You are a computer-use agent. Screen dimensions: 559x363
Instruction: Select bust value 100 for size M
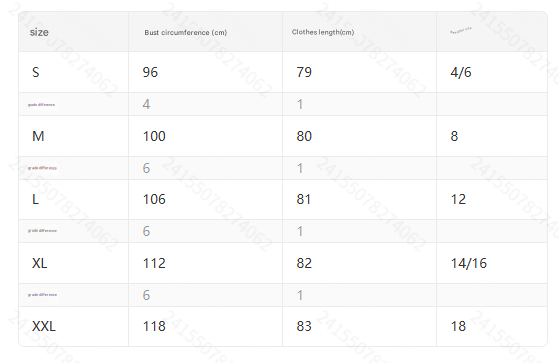pos(154,136)
